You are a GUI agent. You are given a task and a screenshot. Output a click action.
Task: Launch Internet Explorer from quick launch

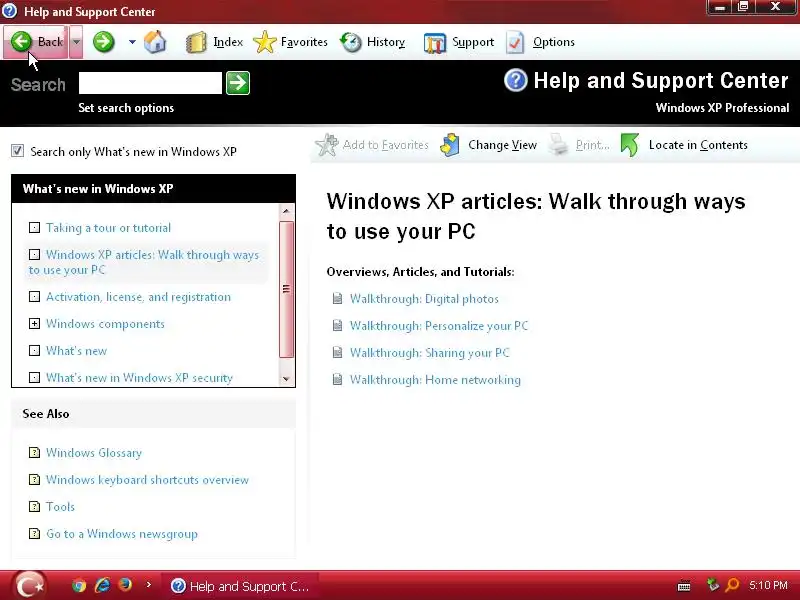point(103,585)
